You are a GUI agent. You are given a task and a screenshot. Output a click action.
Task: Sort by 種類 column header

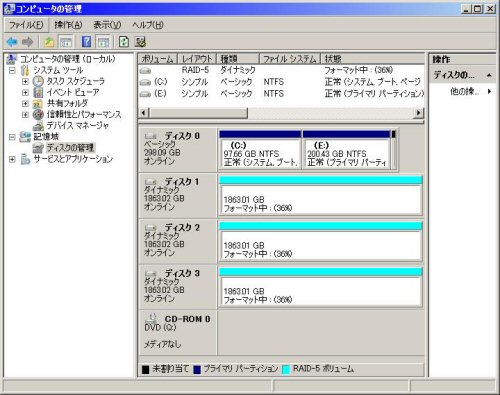tap(238, 59)
